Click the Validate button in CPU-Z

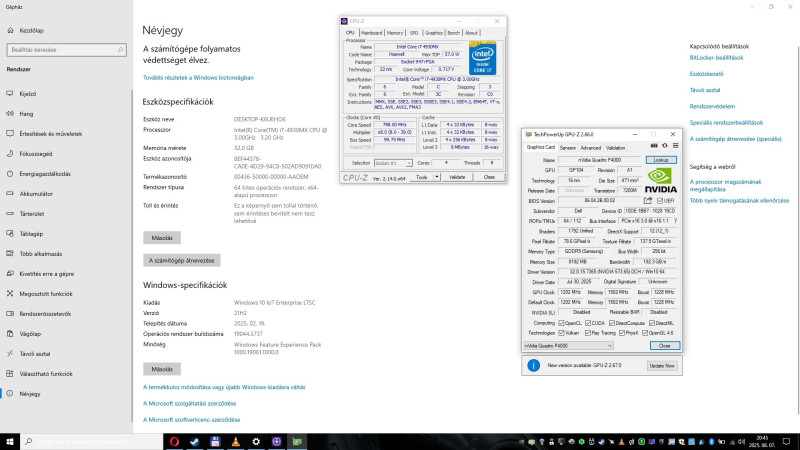(457, 177)
